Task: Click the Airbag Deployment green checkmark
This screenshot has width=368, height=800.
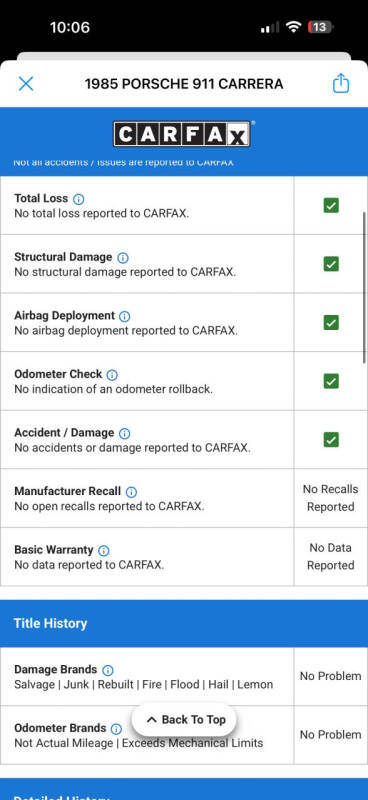Action: click(331, 322)
